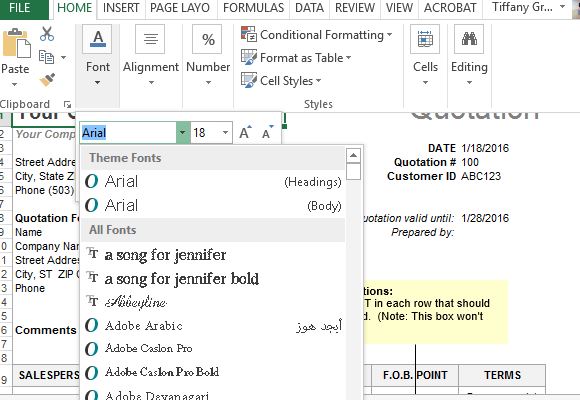Select the F.O.B. POINT header cell

pos(415,375)
